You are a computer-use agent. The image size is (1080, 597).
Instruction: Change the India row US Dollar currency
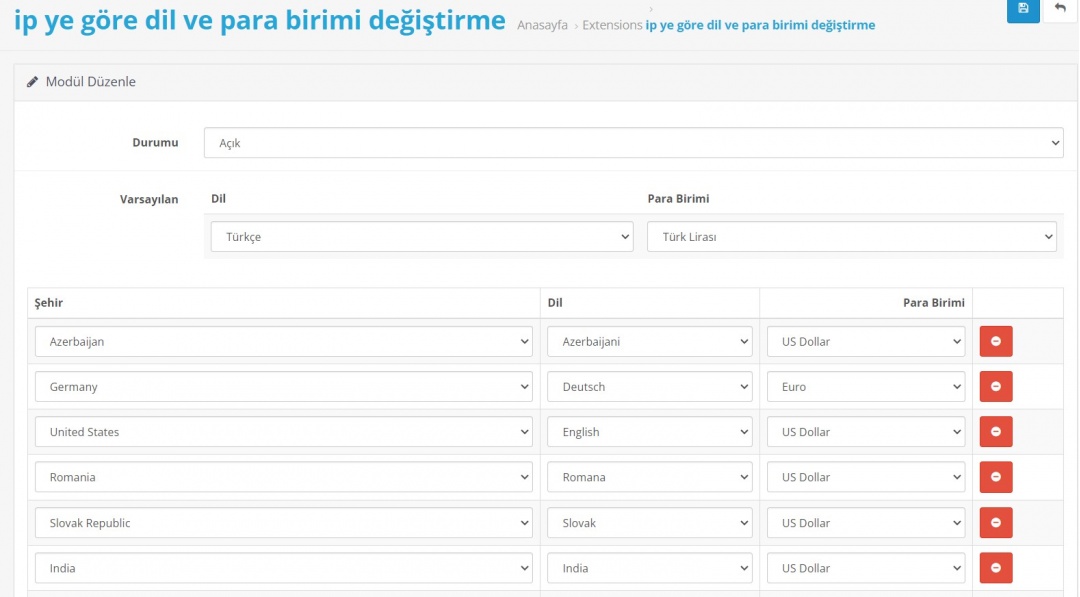[x=865, y=568]
